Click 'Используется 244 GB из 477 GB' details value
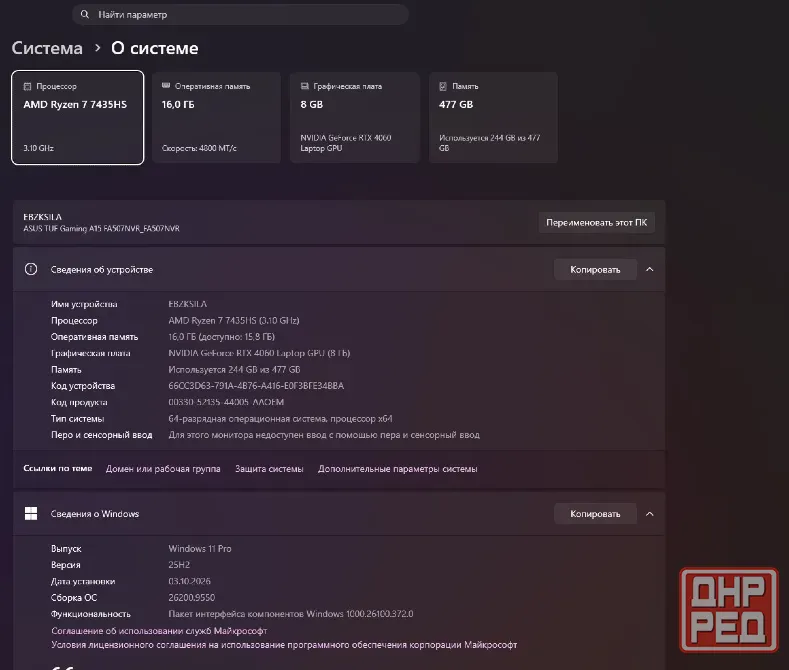The image size is (789, 670). tap(234, 369)
